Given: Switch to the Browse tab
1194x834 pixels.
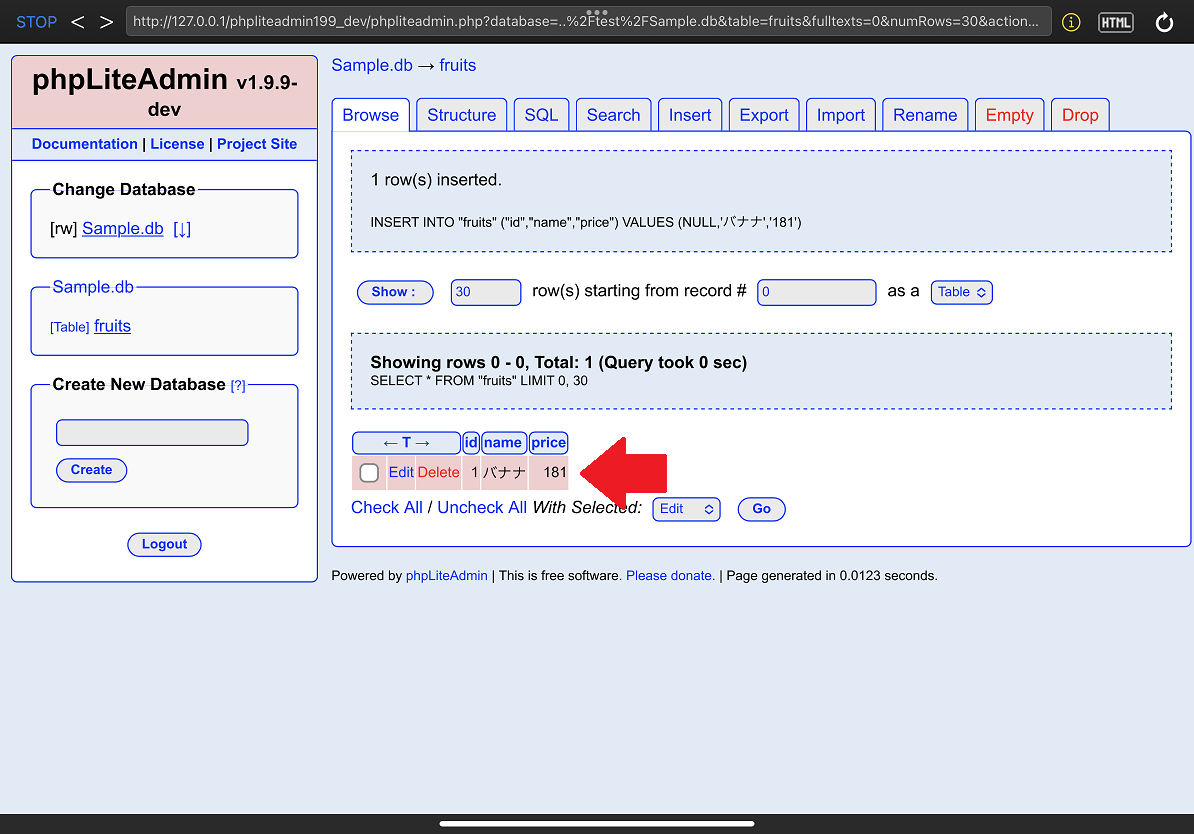Looking at the screenshot, I should coord(371,115).
